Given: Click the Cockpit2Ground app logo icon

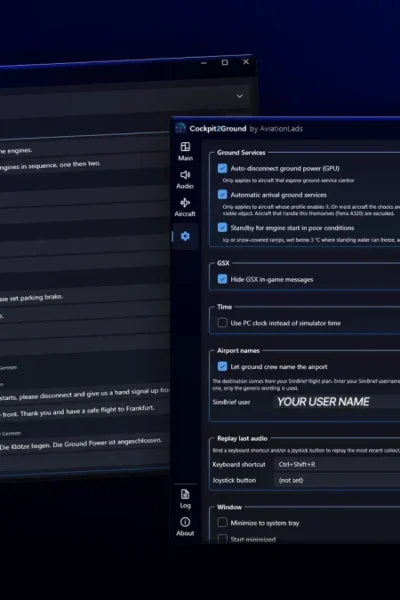Looking at the screenshot, I should tap(181, 128).
